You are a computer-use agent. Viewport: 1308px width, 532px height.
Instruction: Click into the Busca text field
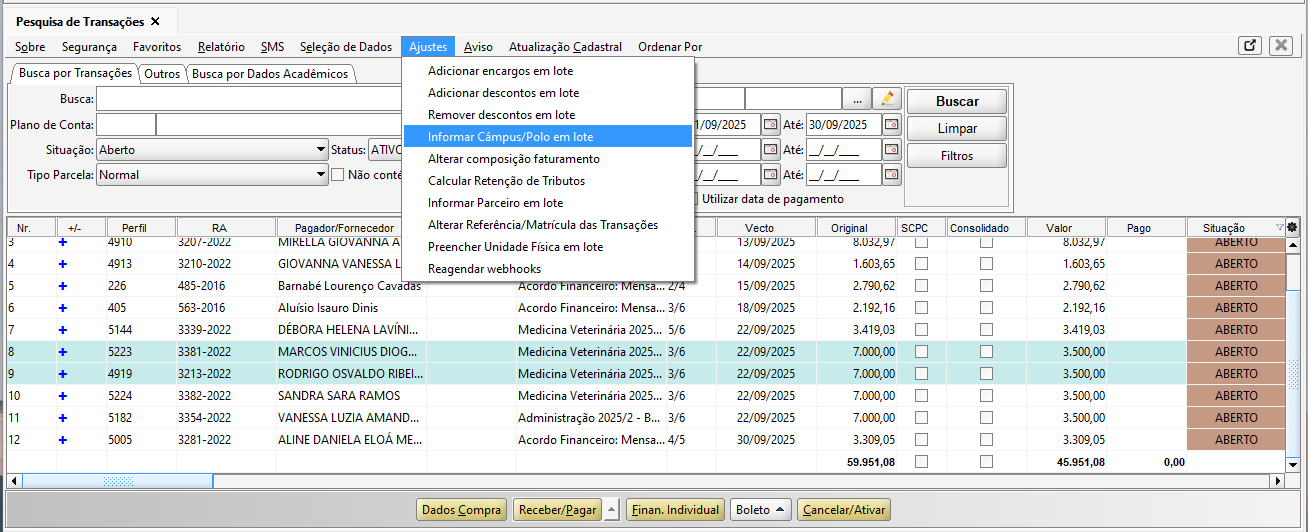pos(250,99)
